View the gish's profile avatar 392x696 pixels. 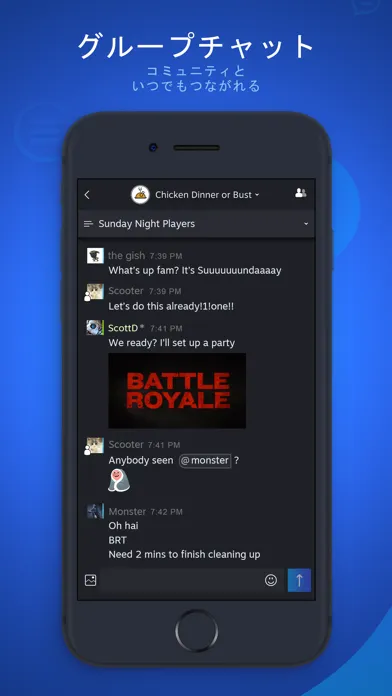(95, 256)
